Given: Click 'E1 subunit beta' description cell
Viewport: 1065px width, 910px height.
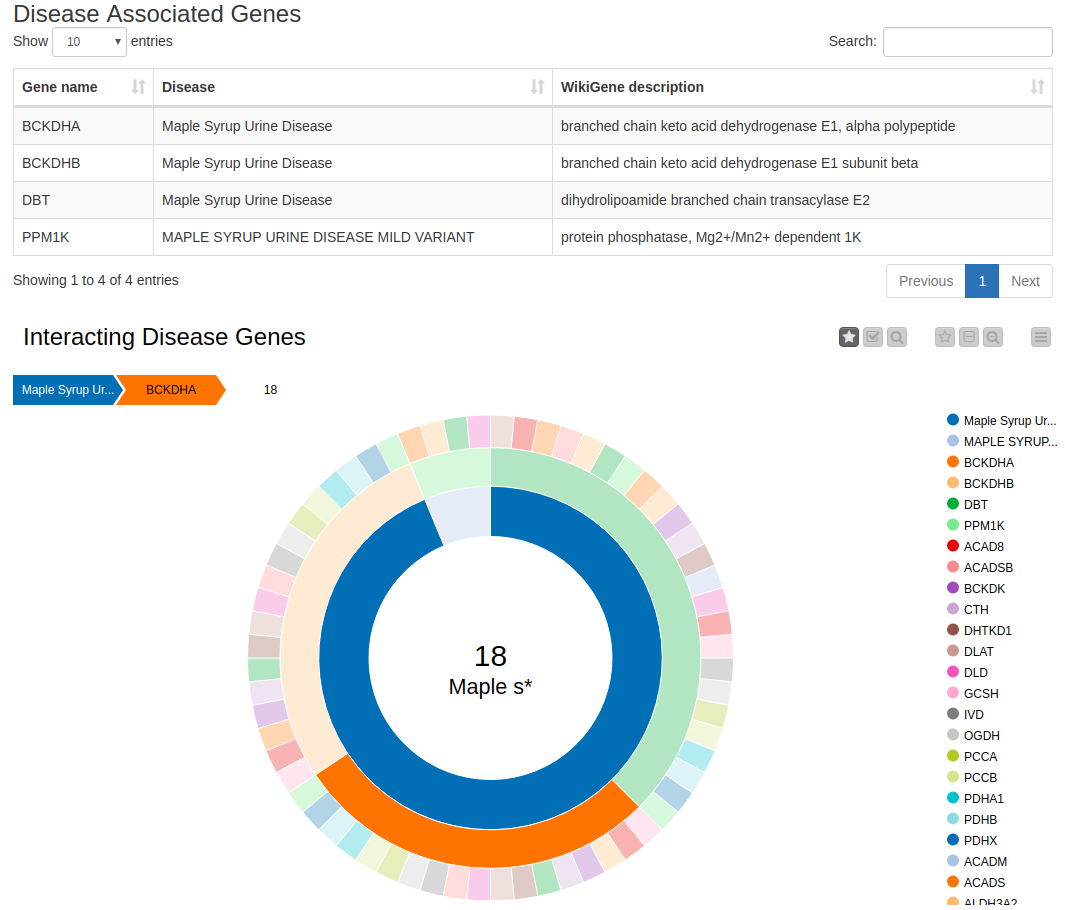Looking at the screenshot, I should pyautogui.click(x=802, y=163).
